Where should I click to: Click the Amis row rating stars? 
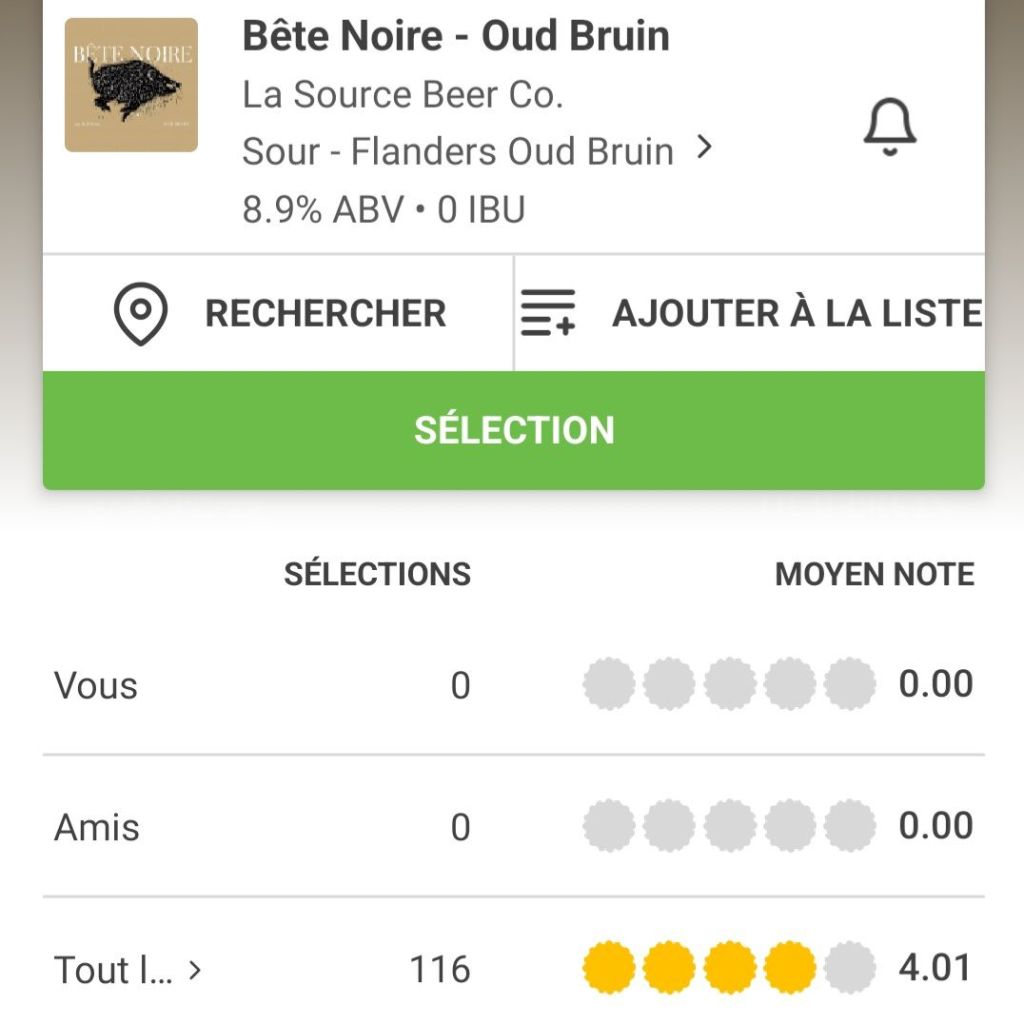pyautogui.click(x=729, y=827)
